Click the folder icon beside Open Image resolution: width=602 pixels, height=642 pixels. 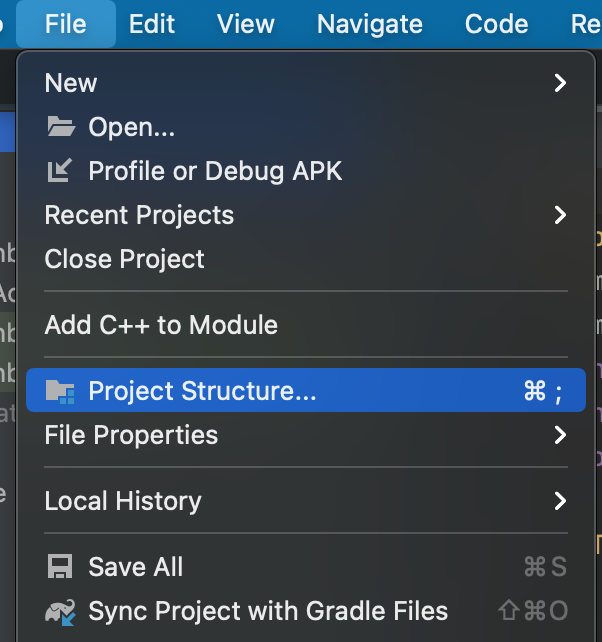(x=61, y=127)
